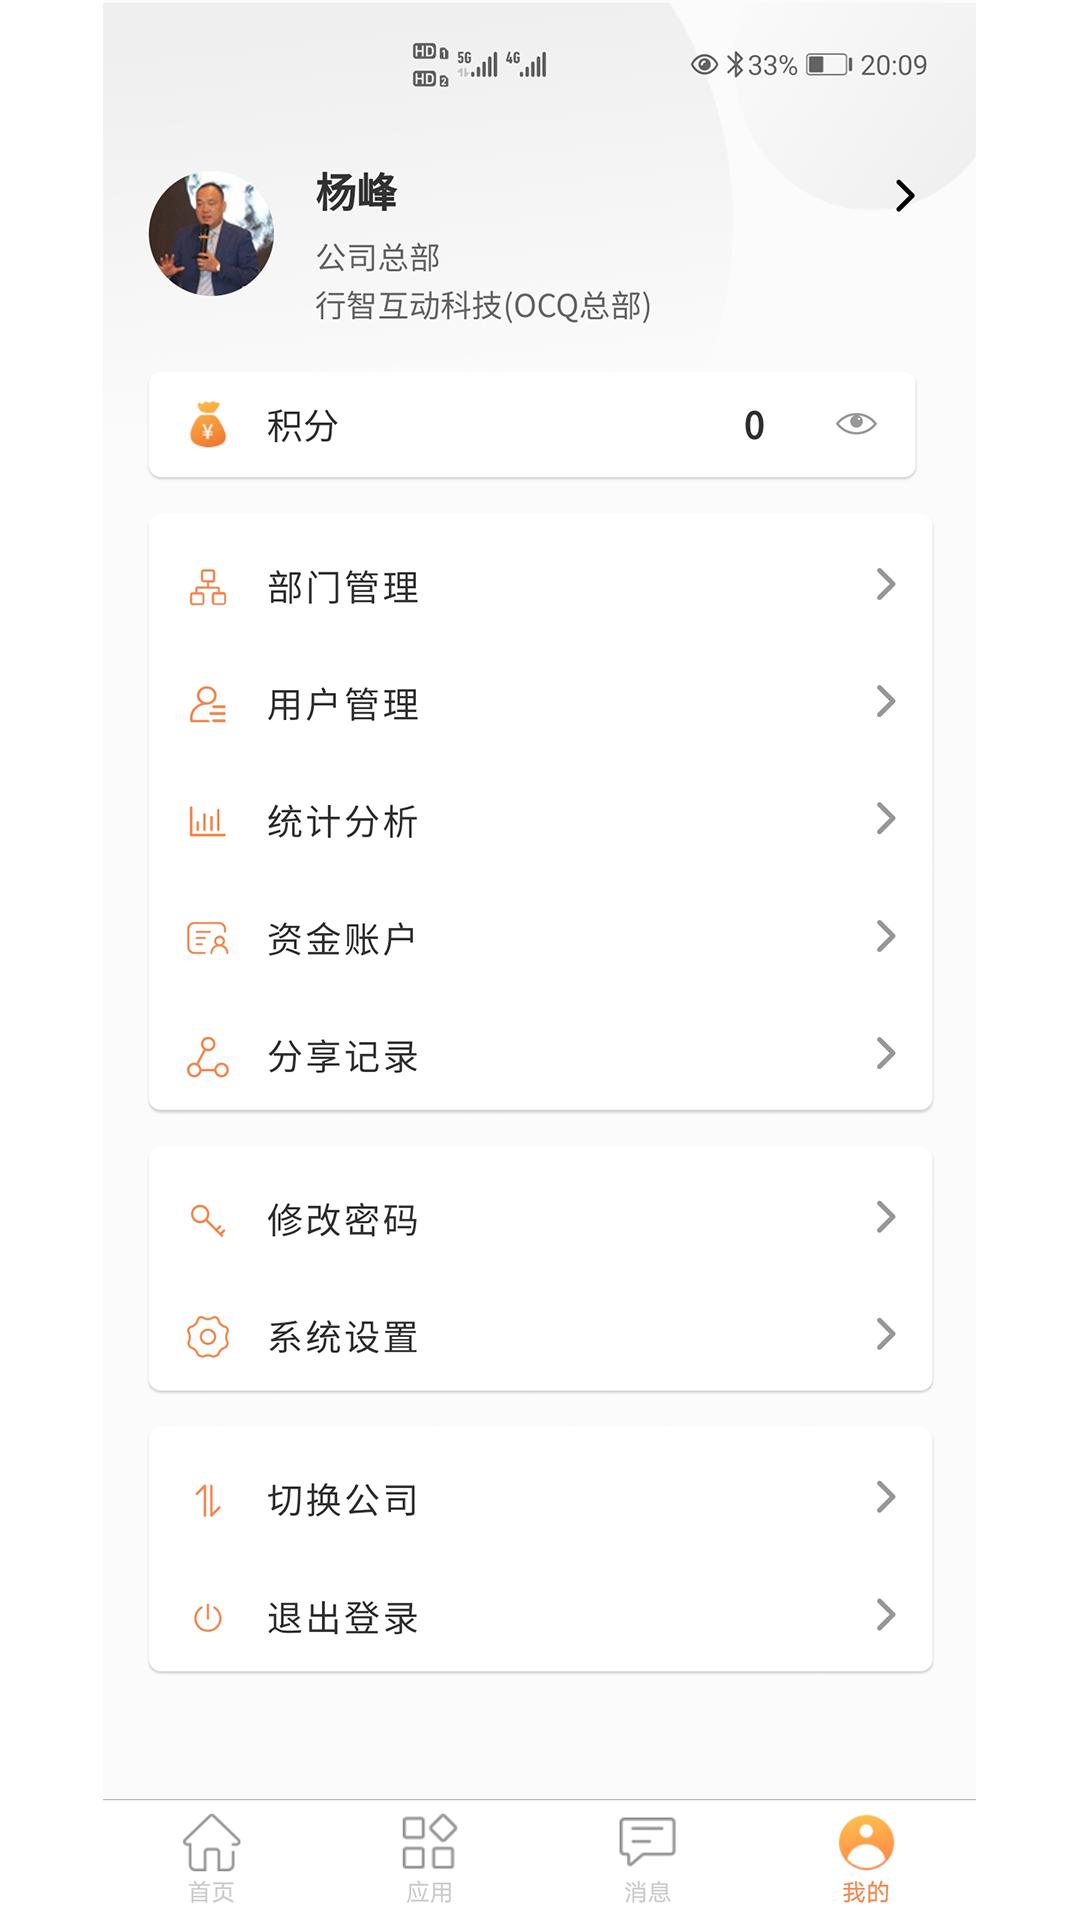Click the department management org-chart icon
The width and height of the screenshot is (1080, 1920).
(x=208, y=587)
